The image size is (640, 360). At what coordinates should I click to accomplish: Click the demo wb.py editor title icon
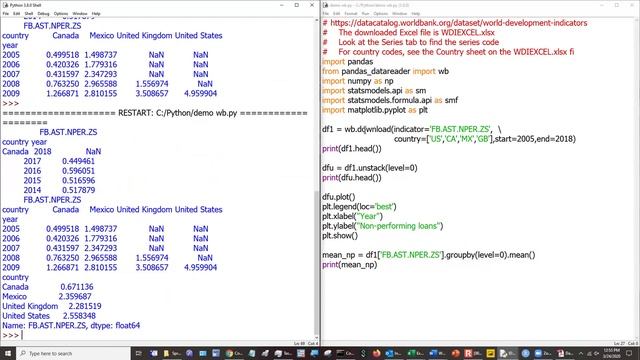click(x=325, y=5)
